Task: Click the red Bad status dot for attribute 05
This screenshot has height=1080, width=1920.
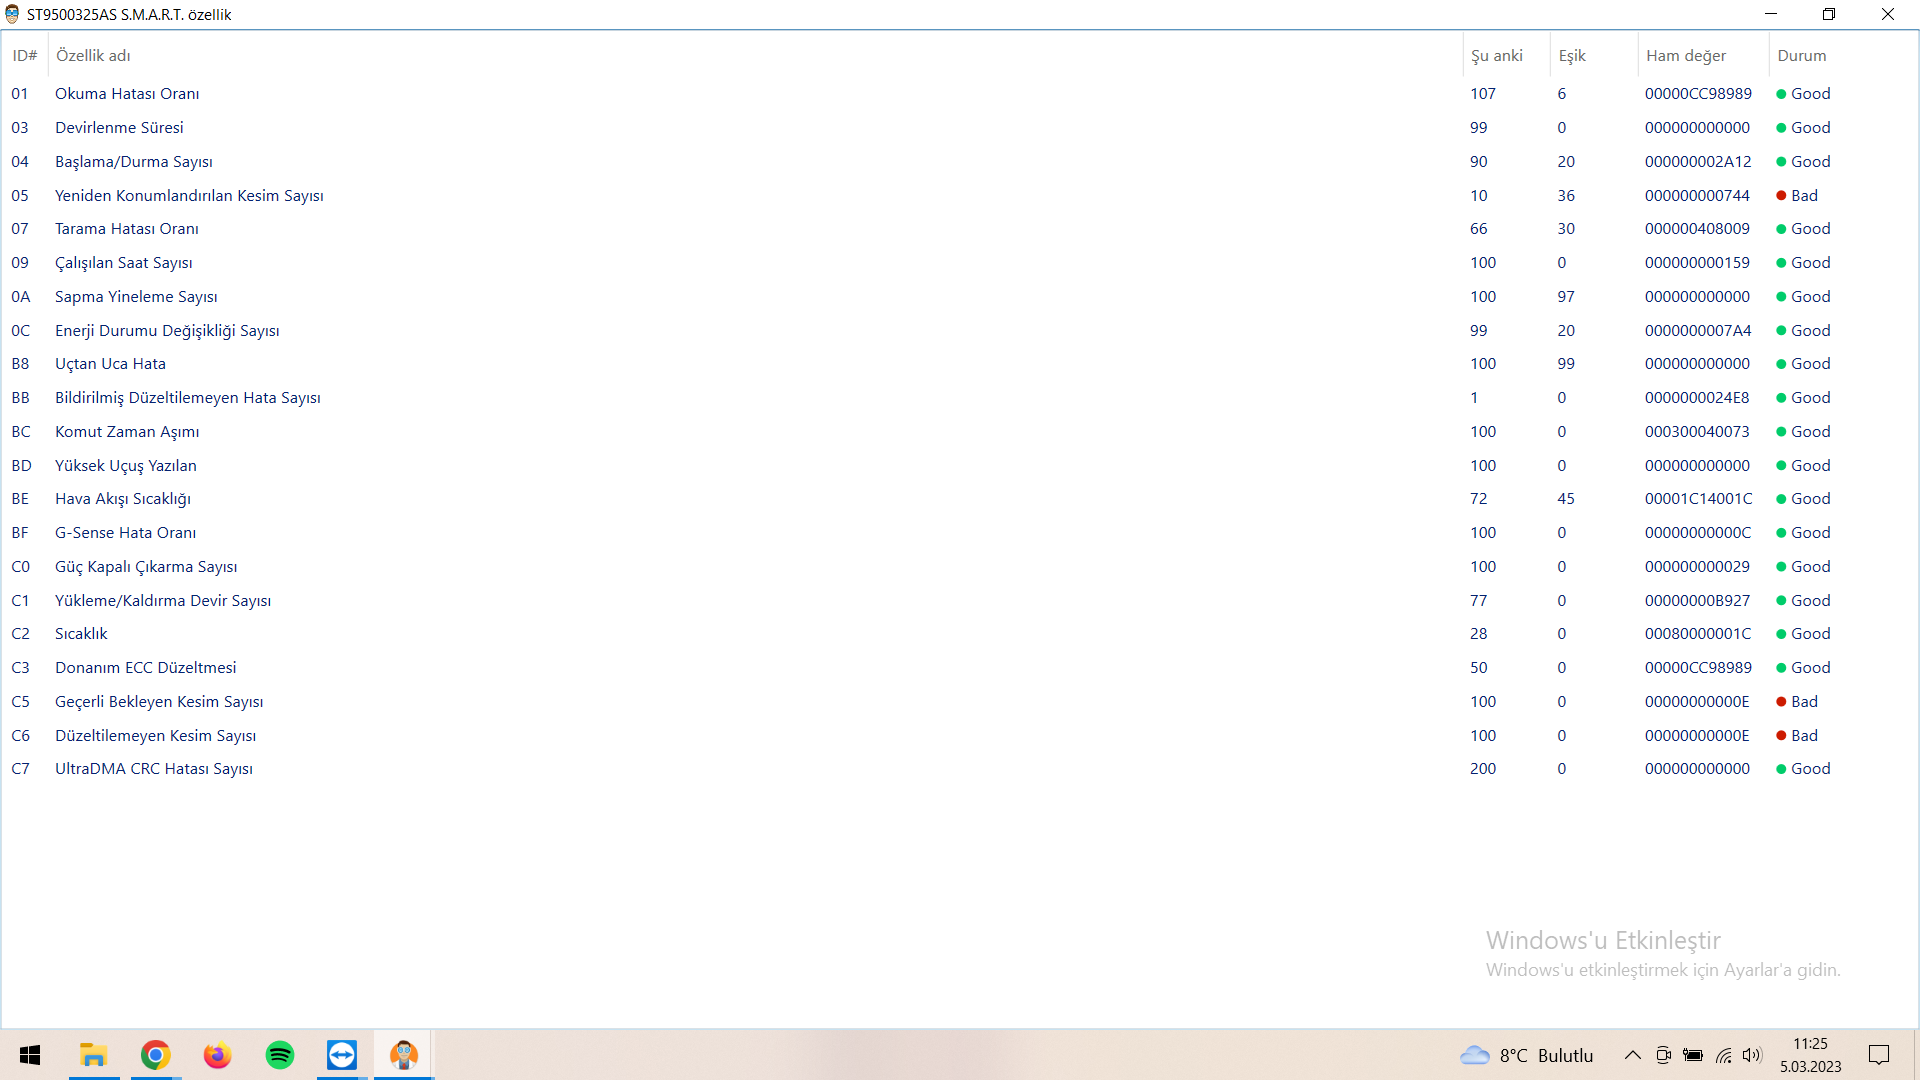Action: [1781, 196]
